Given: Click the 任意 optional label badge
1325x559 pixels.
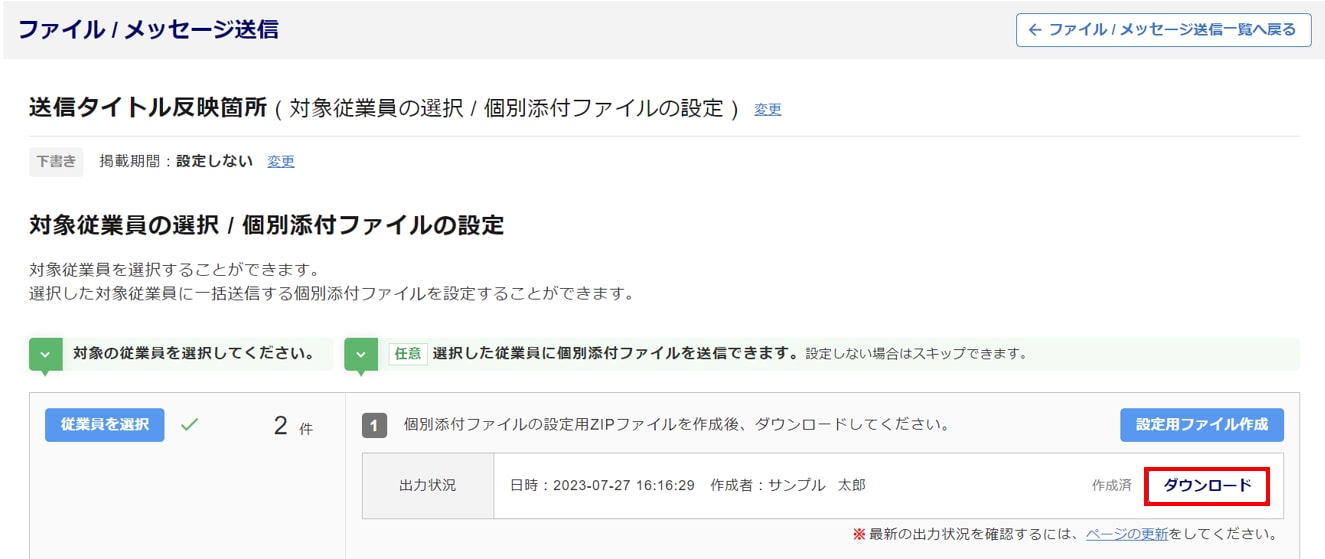Looking at the screenshot, I should pos(408,354).
